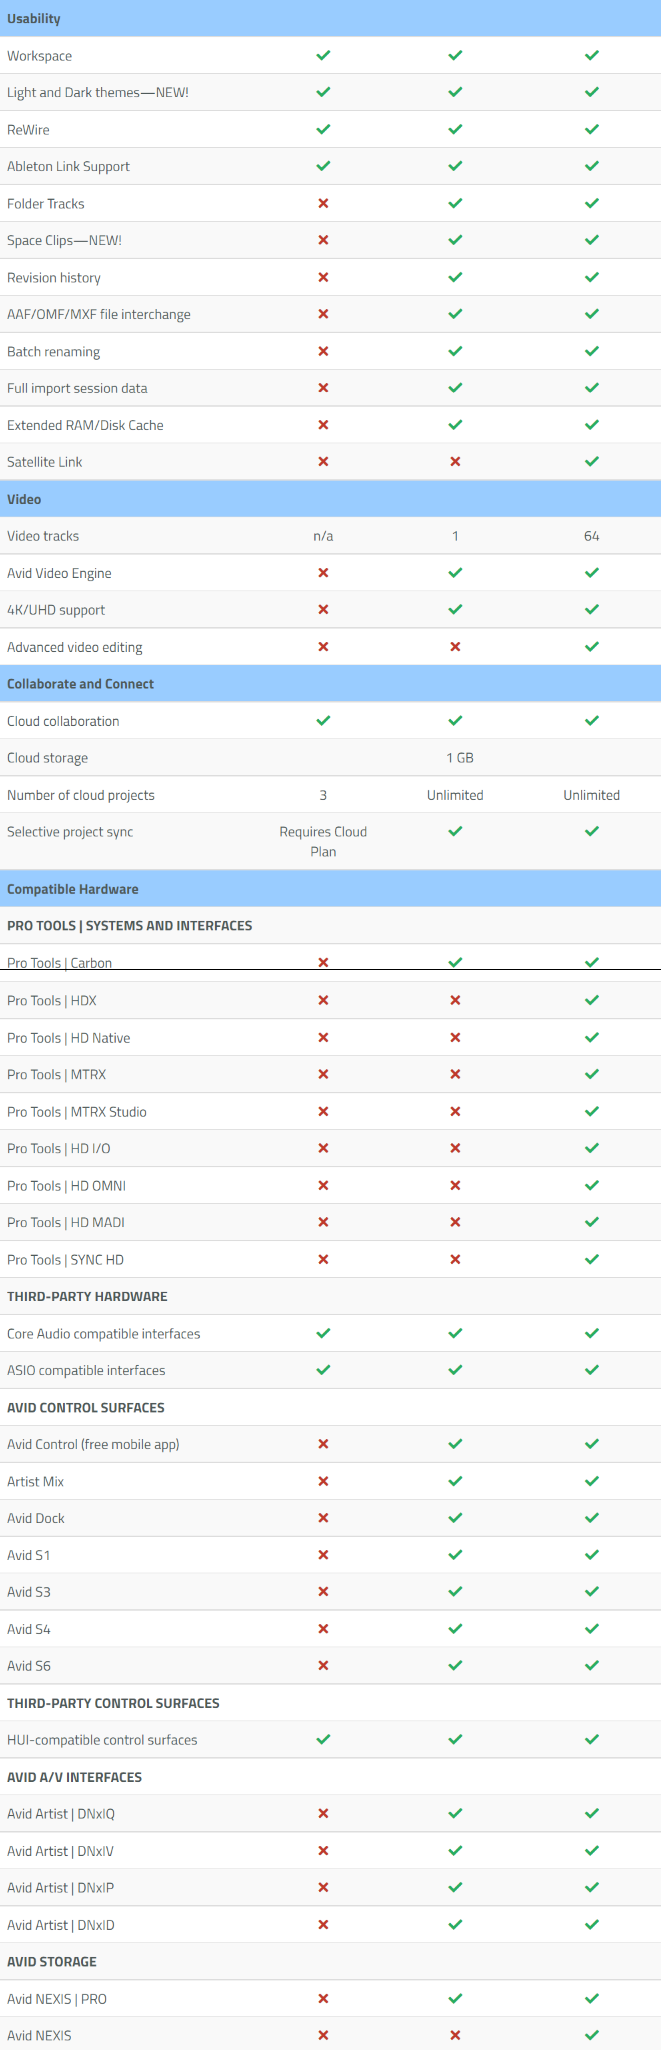This screenshot has height=2050, width=661.
Task: Click the red cross in Avid Dock row
Action: coord(323,1518)
